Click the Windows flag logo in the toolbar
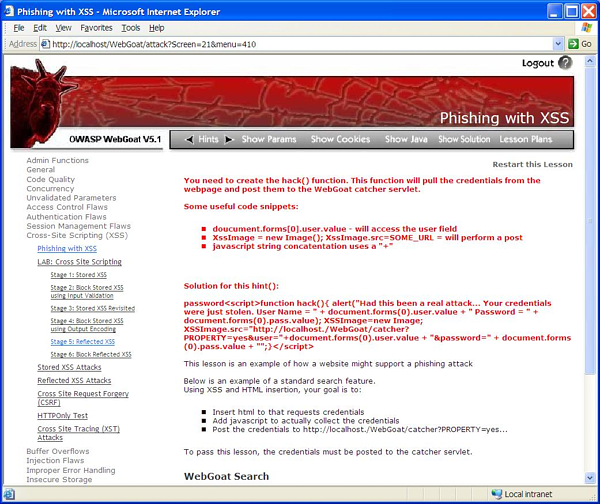600x504 pixels. click(x=586, y=28)
